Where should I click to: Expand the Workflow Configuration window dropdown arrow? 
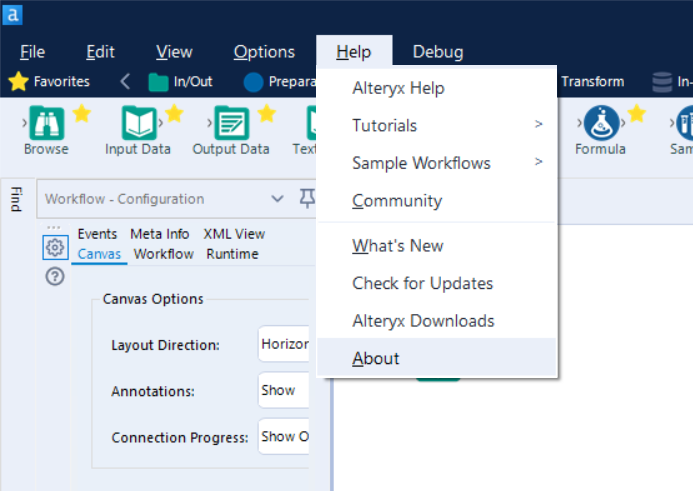coord(278,199)
